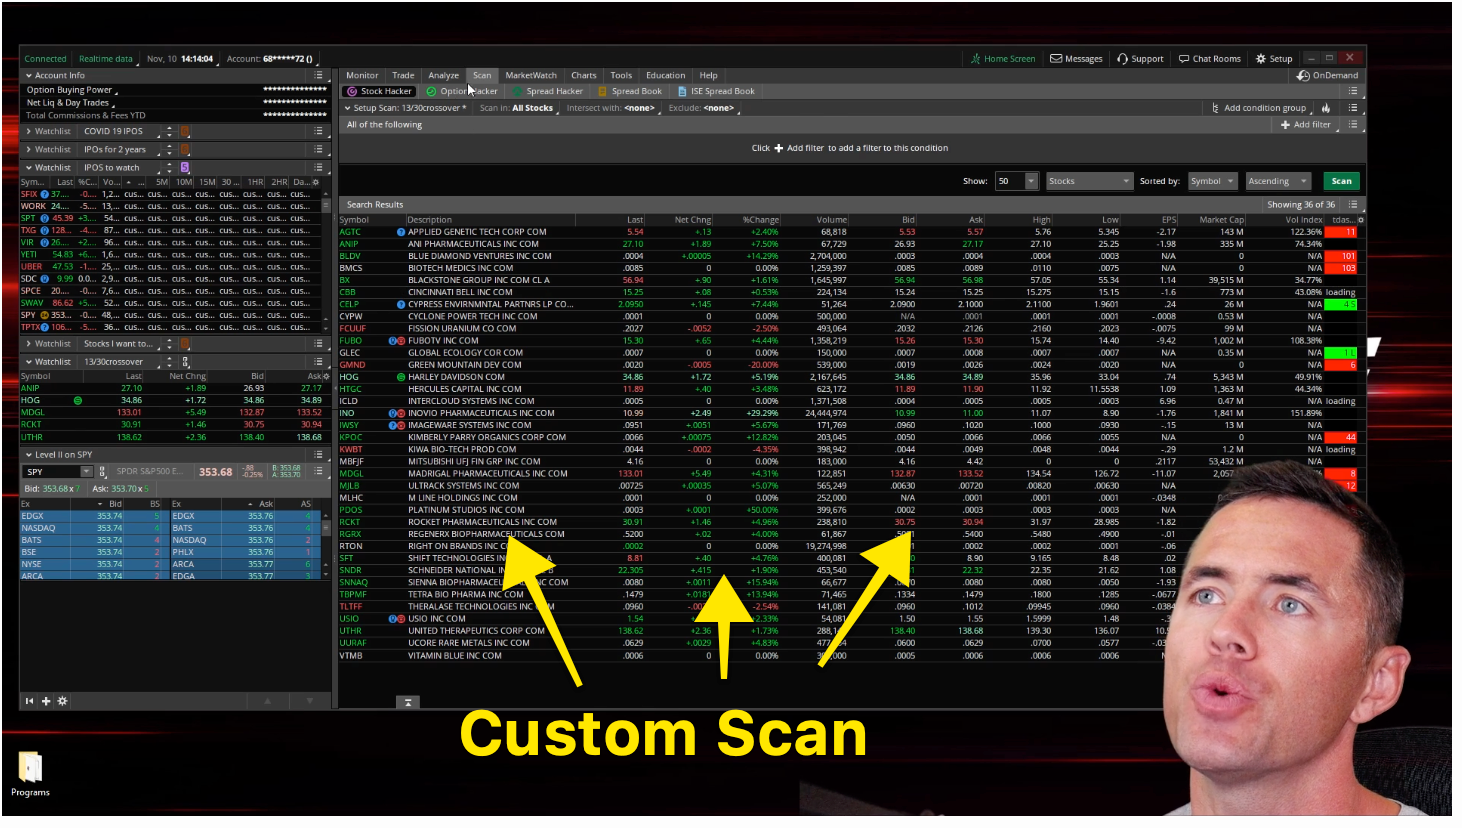Open the Stocks type dropdown

pyautogui.click(x=1089, y=181)
